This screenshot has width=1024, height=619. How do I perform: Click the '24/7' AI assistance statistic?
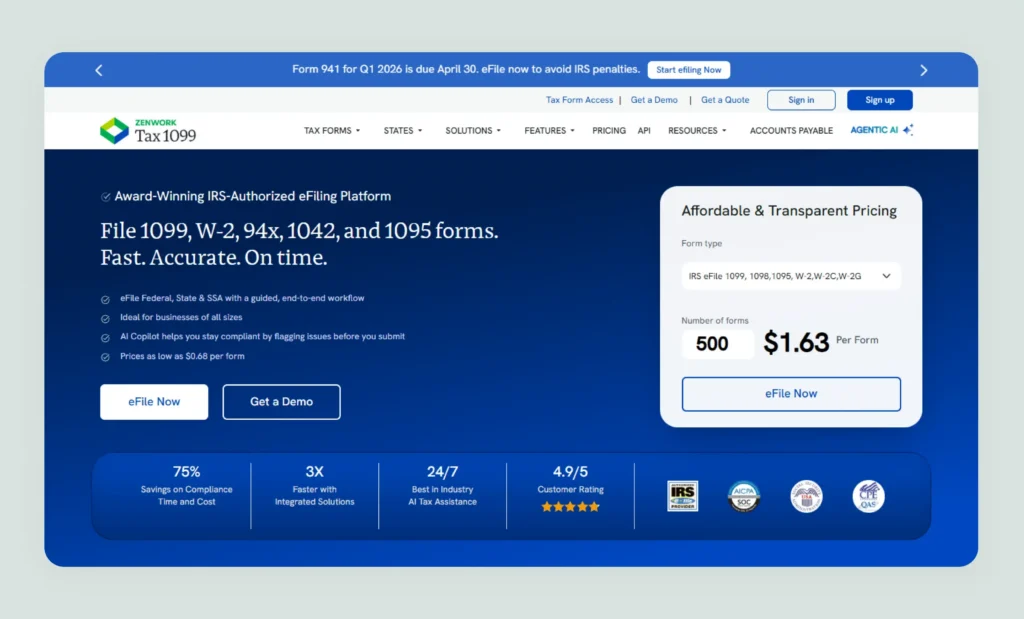coord(442,471)
